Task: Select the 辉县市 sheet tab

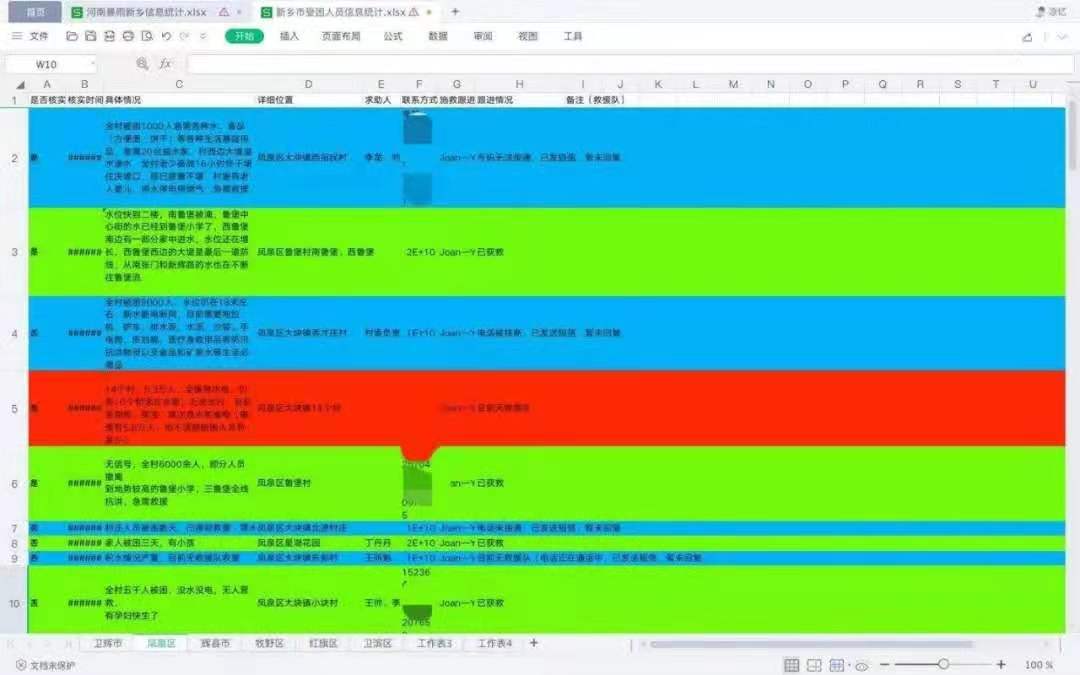Action: click(x=215, y=643)
